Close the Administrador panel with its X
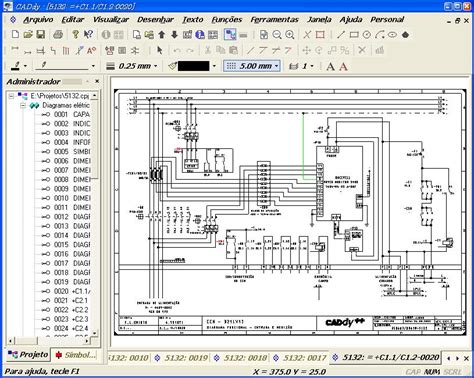The image size is (474, 378). tap(97, 81)
